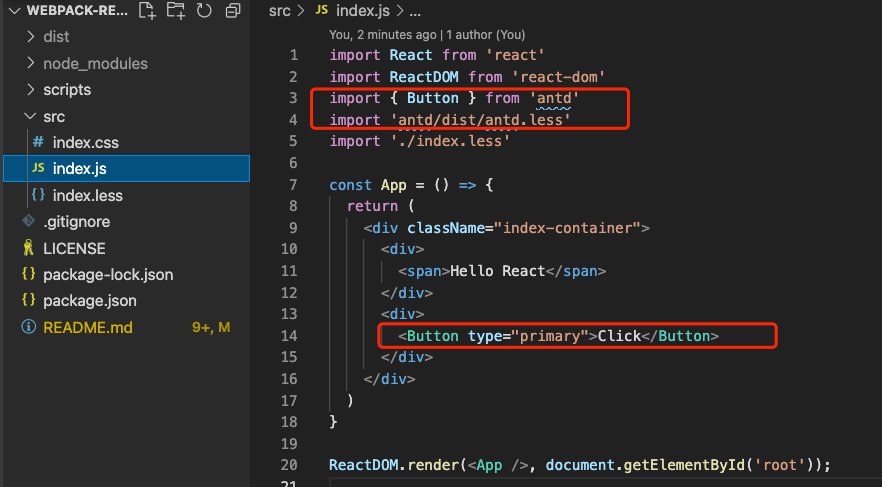
Task: Click the CSS hash icon beside index.css
Action: 38,142
